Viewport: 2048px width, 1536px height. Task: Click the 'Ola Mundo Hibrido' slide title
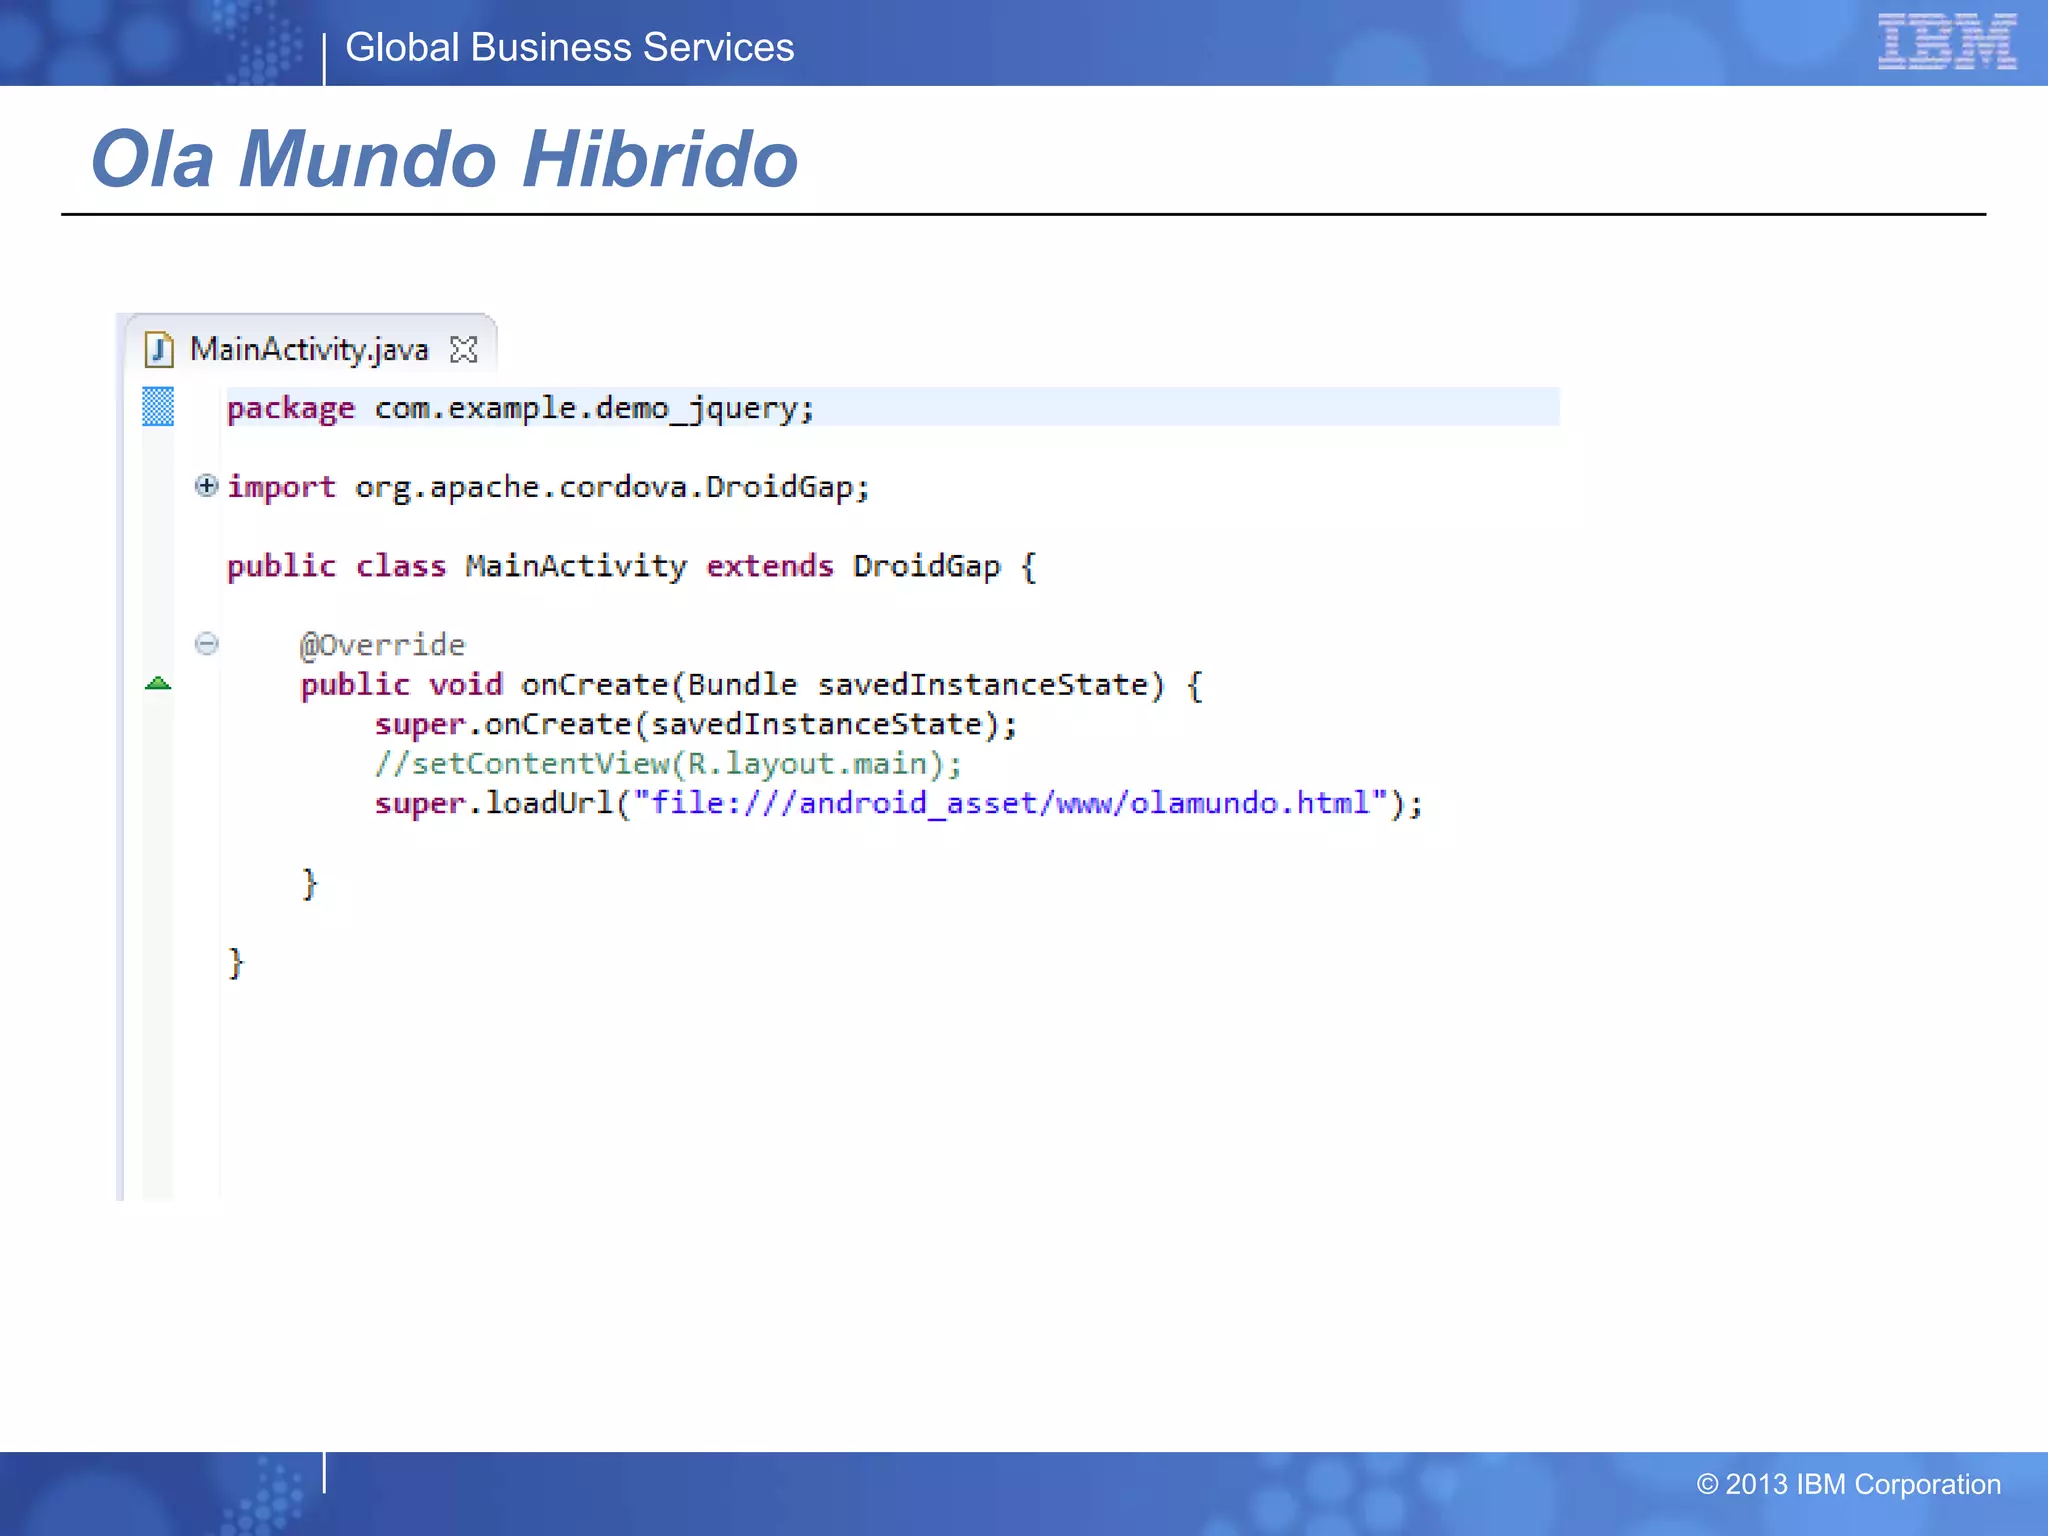click(445, 159)
